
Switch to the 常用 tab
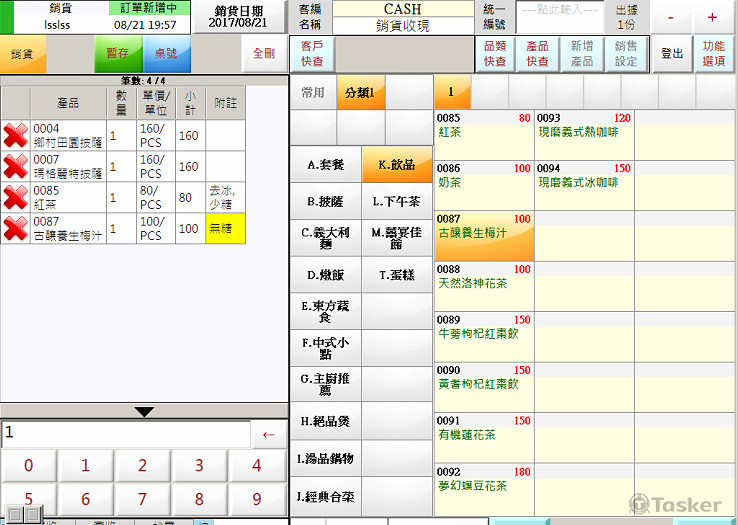(313, 92)
